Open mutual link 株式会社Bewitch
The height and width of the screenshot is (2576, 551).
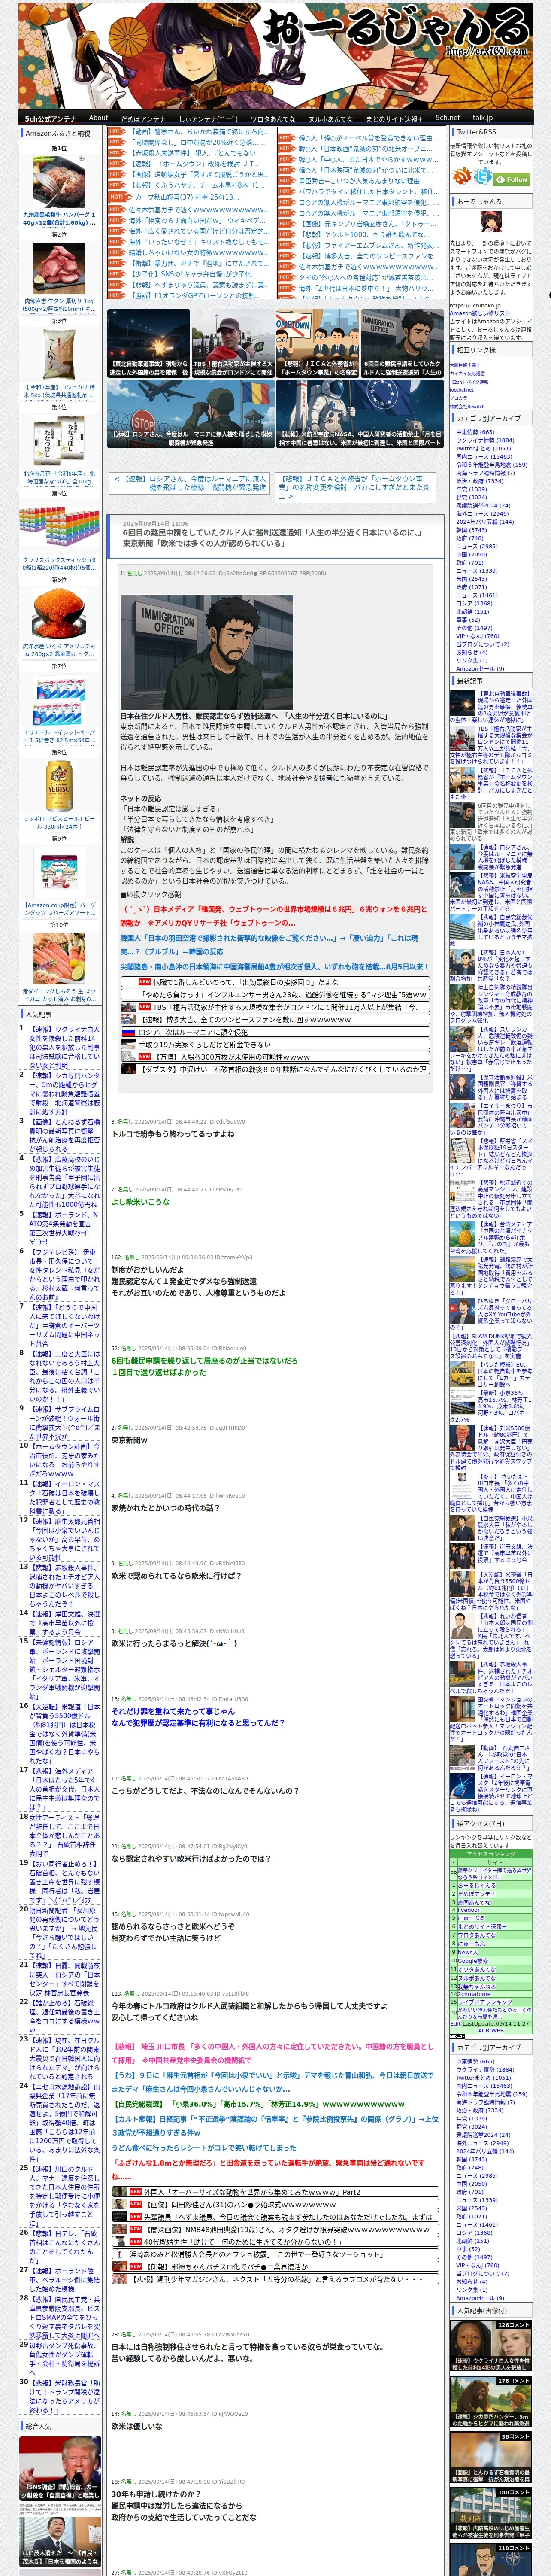[466, 406]
